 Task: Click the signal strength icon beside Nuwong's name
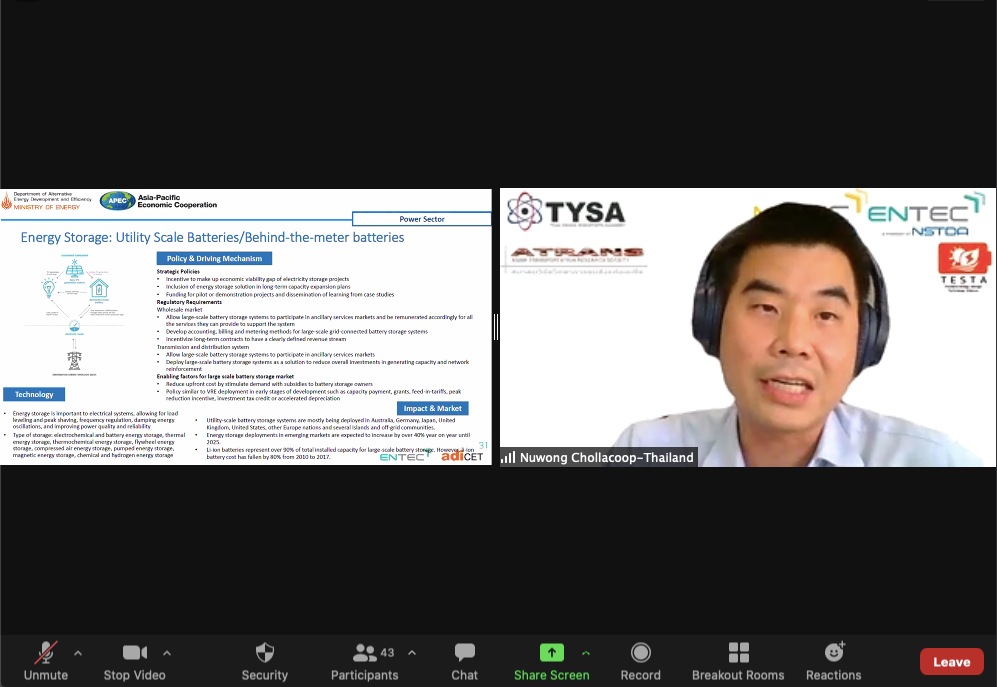[x=508, y=457]
